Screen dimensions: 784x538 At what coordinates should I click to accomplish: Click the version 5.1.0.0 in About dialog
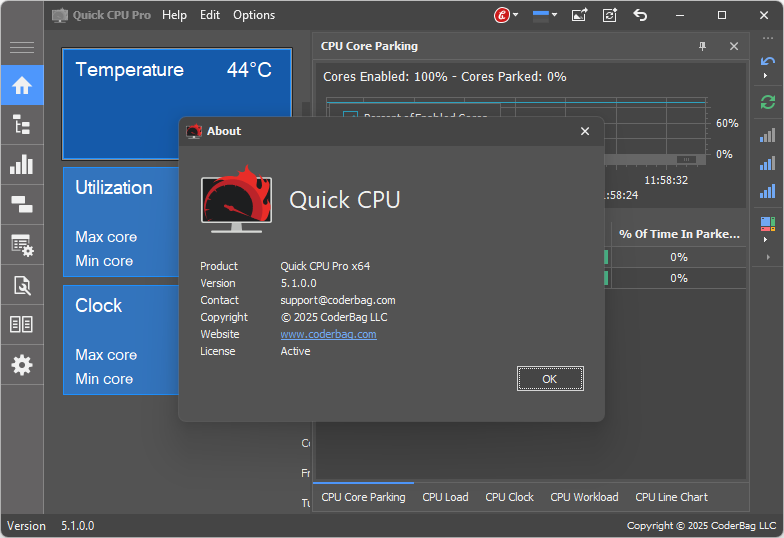point(298,283)
